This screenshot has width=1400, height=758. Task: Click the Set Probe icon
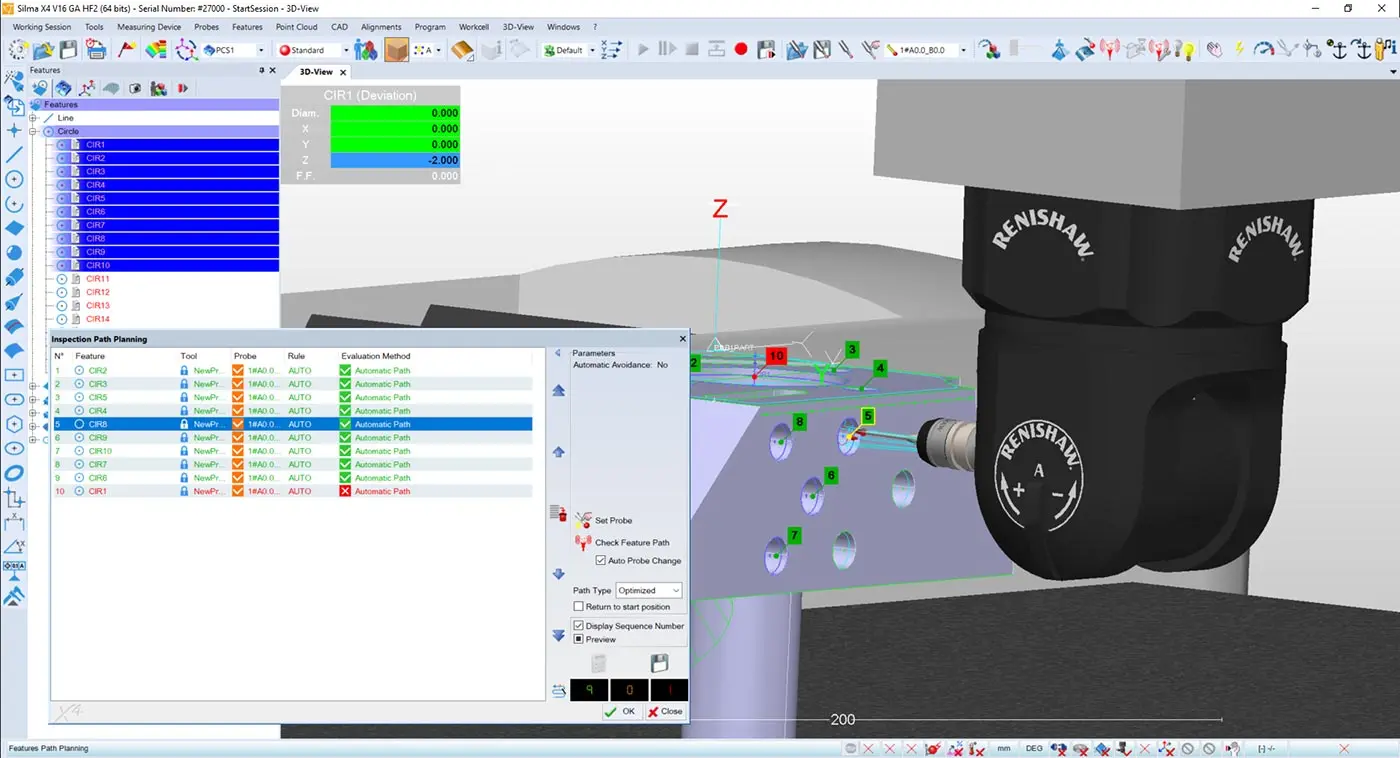coord(583,520)
